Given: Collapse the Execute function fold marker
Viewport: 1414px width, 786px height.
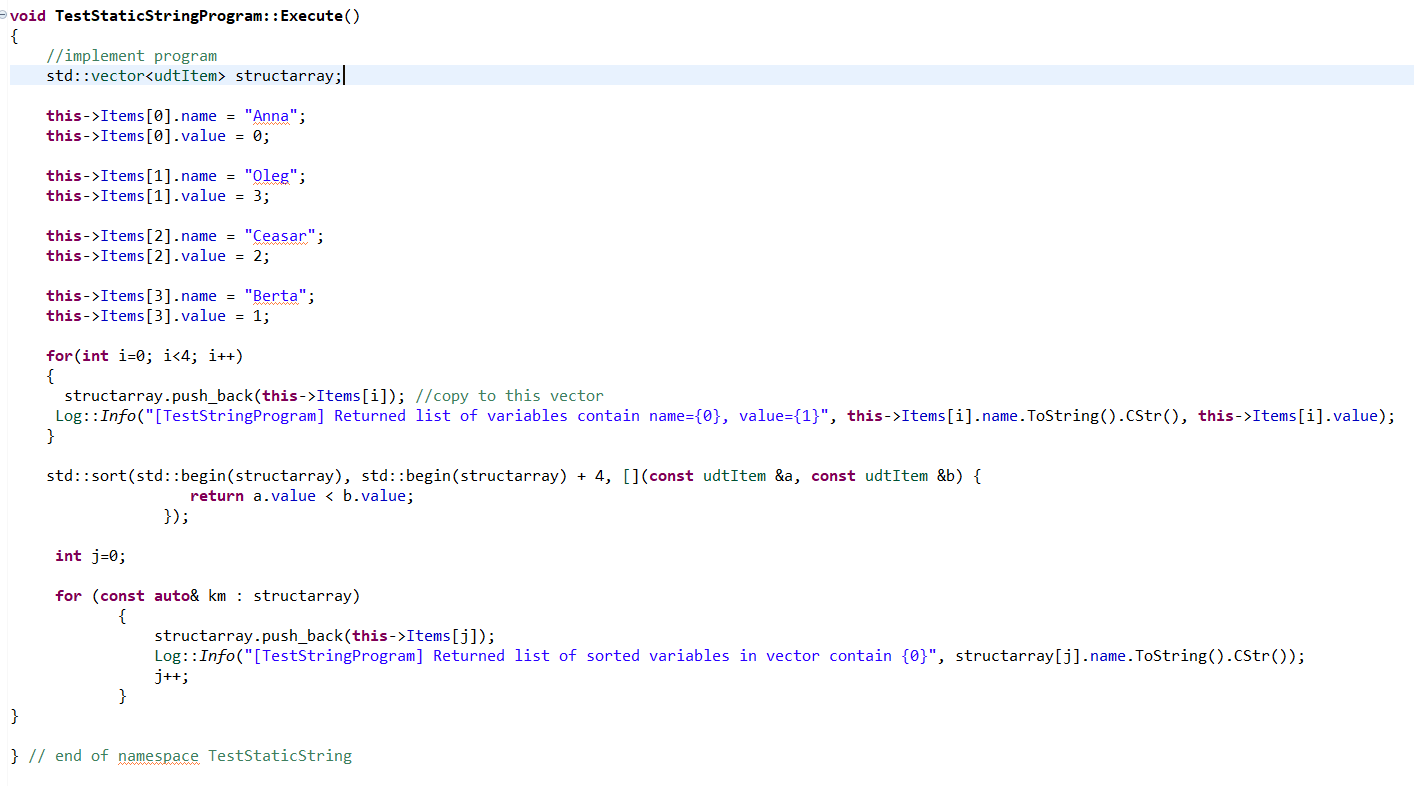Looking at the screenshot, I should pyautogui.click(x=4, y=16).
